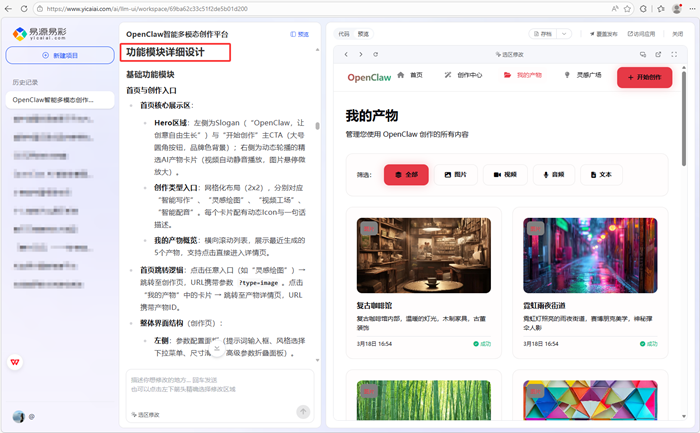Click the preview back arrow
The image size is (700, 433).
coord(346,54)
